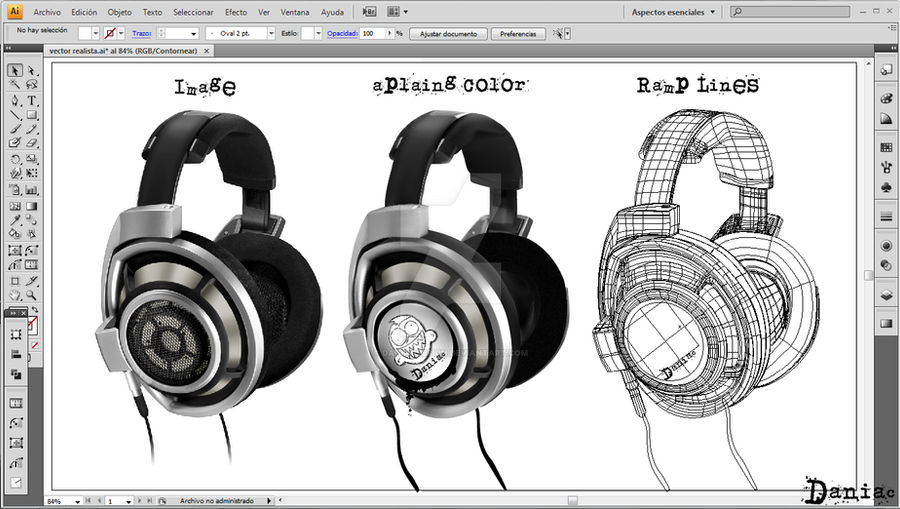This screenshot has width=900, height=509.
Task: Open the Trazo stroke link
Action: tap(141, 33)
